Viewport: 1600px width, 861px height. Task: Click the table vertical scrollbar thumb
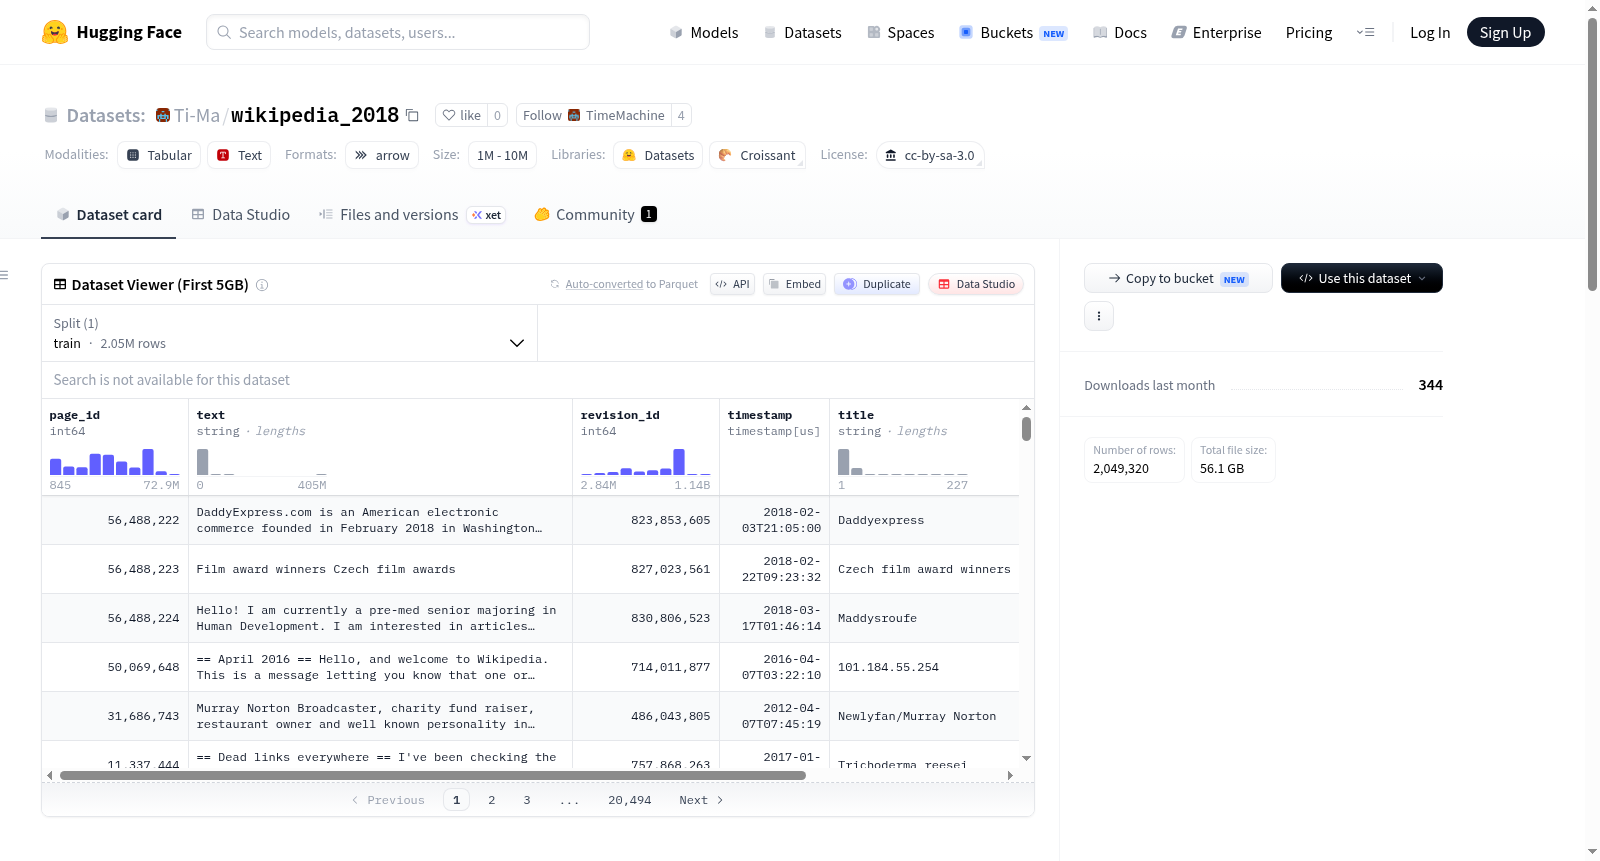point(1026,429)
